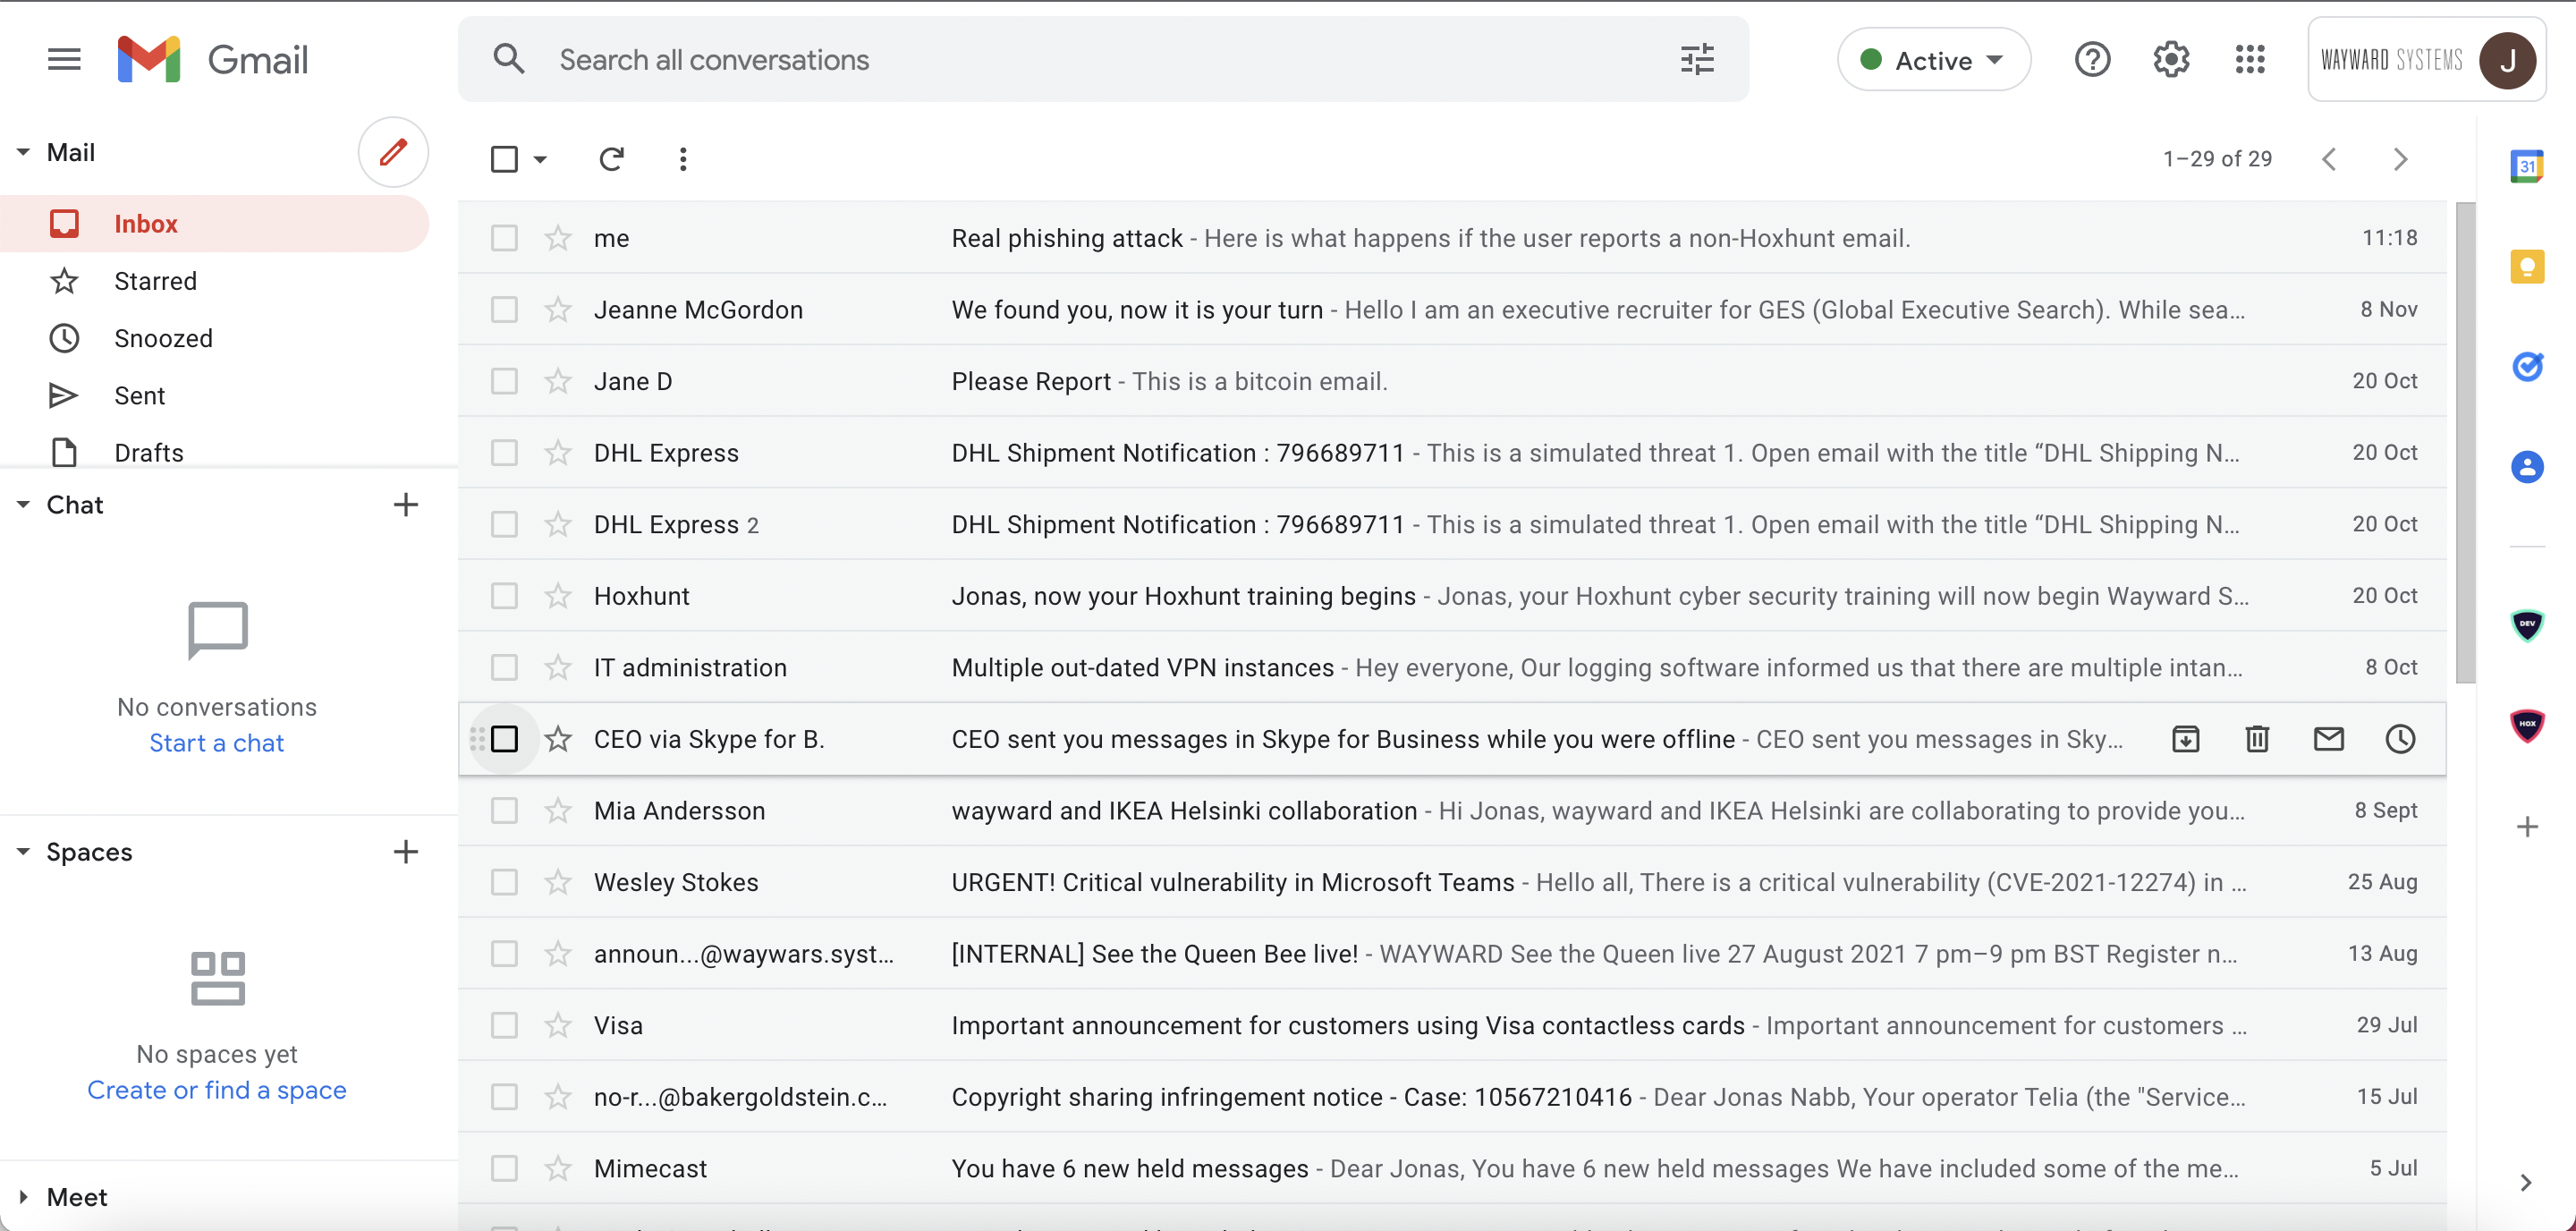Archive the CEO via Skype email

click(2186, 739)
